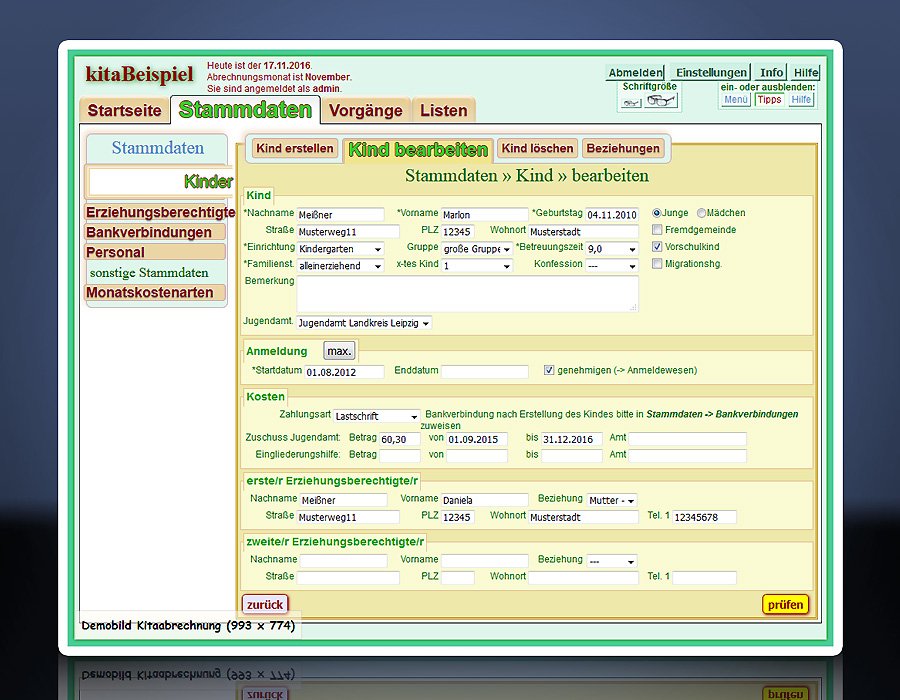Click the Kind Wohnort field Musterstadt

click(583, 232)
